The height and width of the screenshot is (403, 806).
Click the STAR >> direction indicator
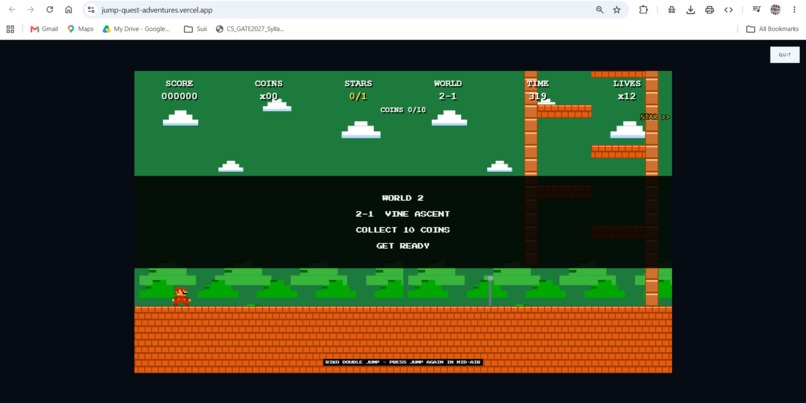pos(655,117)
